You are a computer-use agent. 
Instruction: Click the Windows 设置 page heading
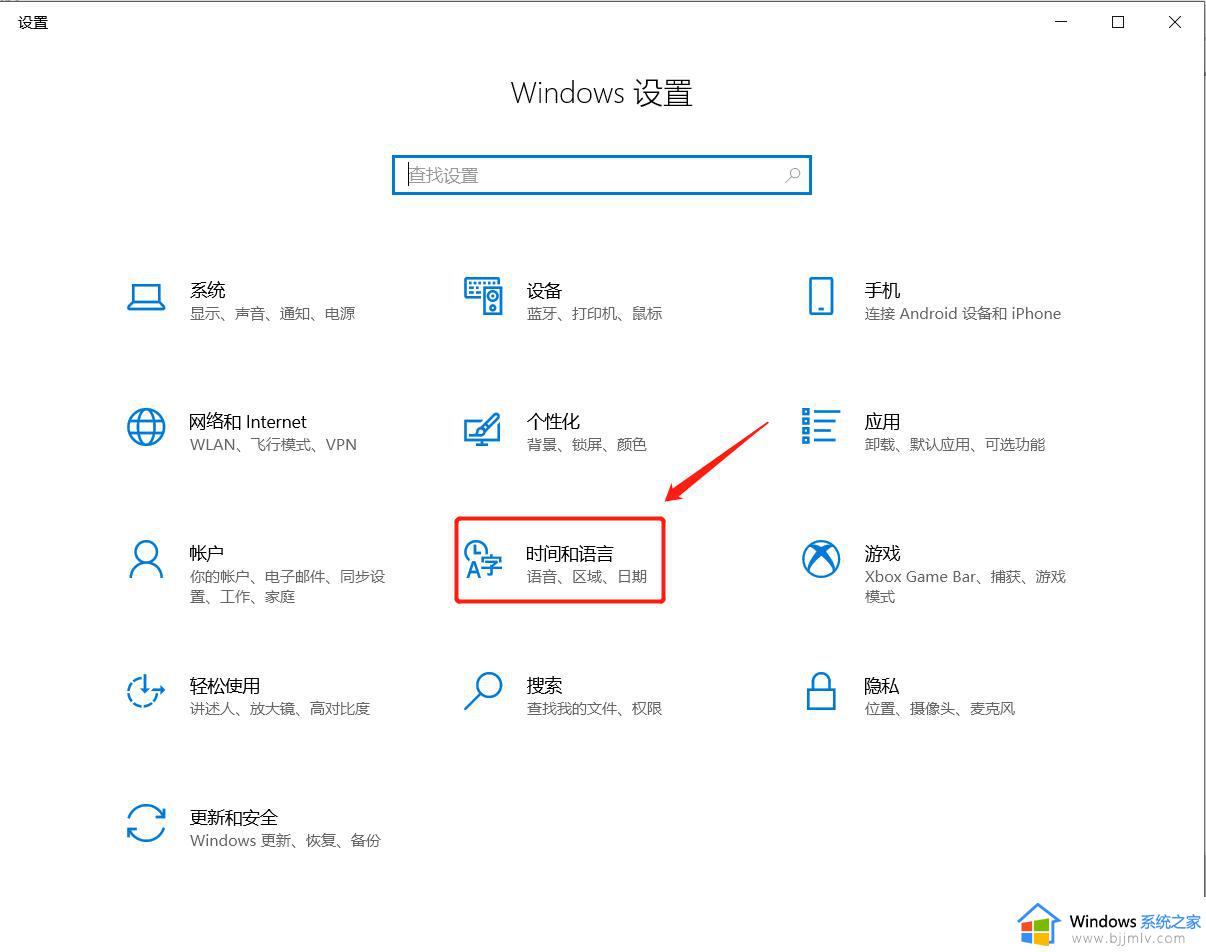[602, 93]
